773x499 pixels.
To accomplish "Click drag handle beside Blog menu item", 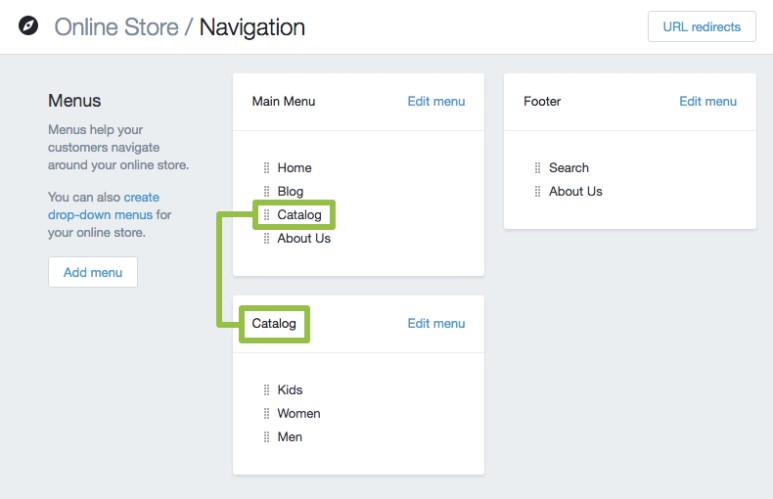I will point(267,191).
